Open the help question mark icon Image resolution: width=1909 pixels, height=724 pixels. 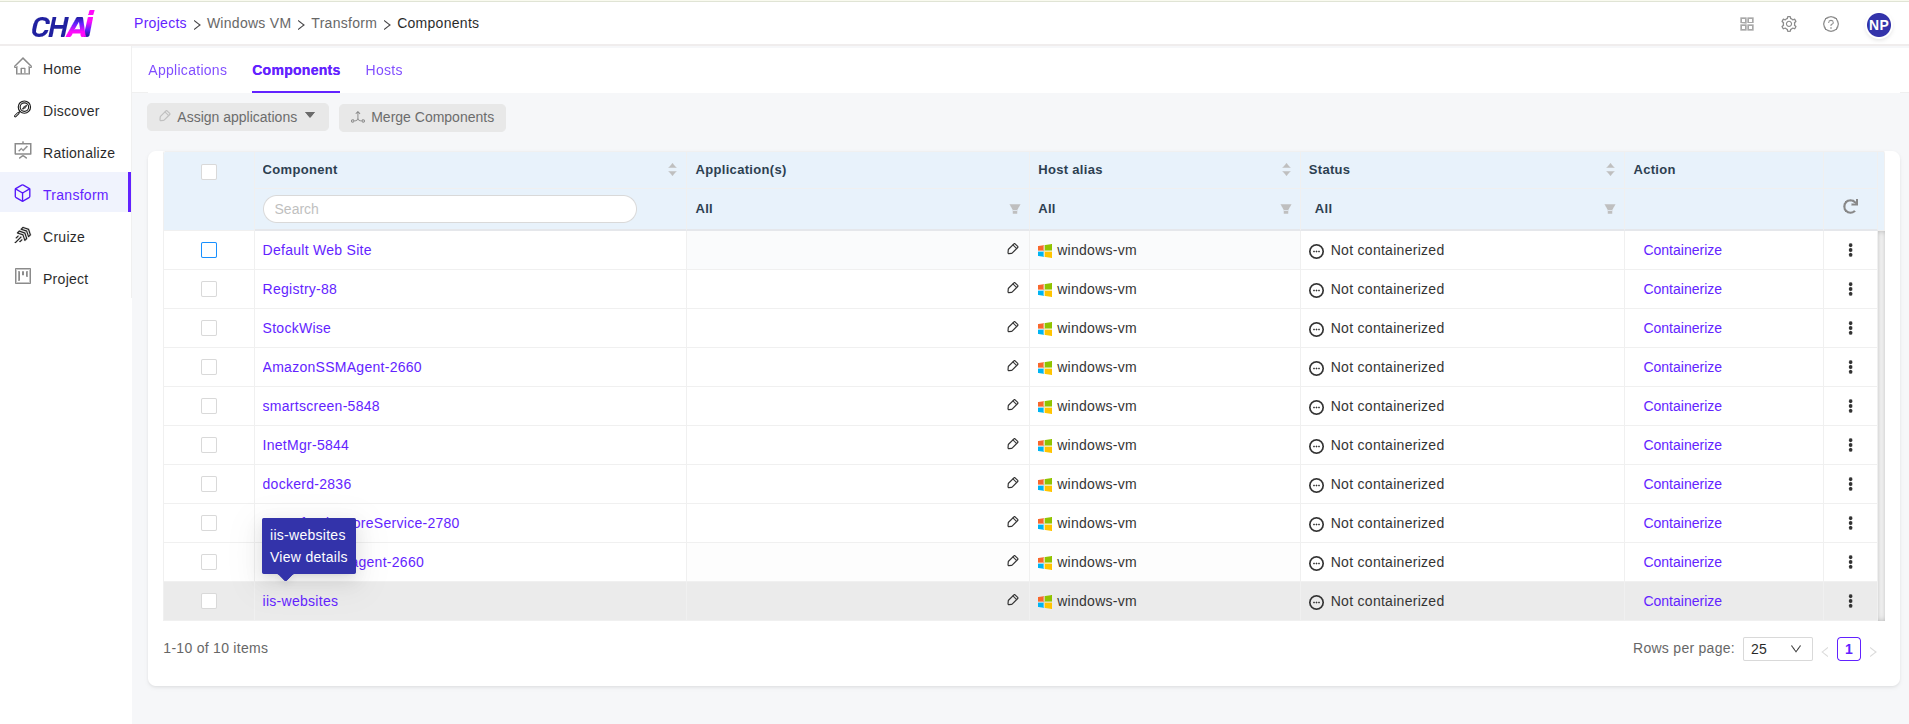click(1831, 24)
